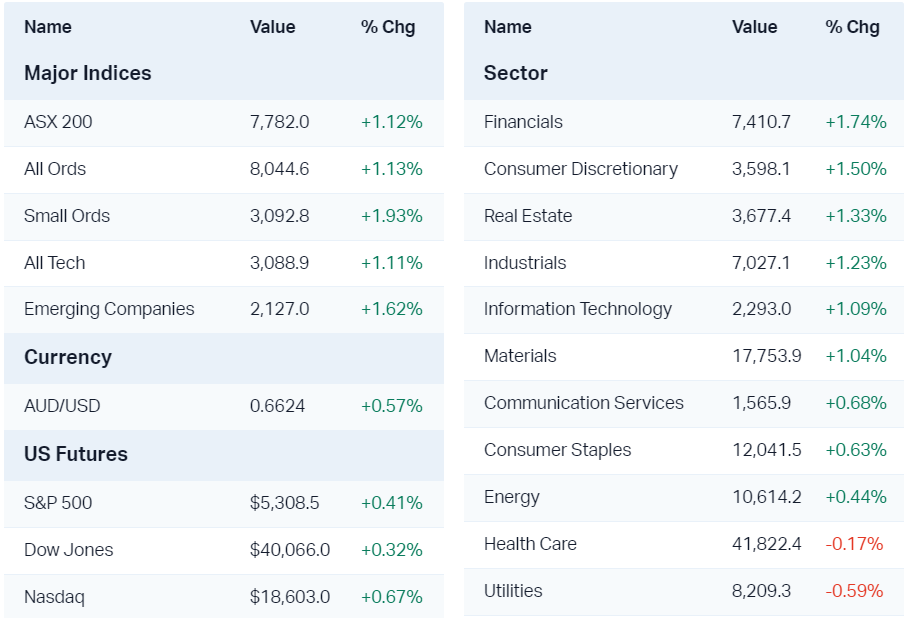Click the Value header in Major Indices table
Image resolution: width=908 pixels, height=618 pixels.
[x=273, y=27]
